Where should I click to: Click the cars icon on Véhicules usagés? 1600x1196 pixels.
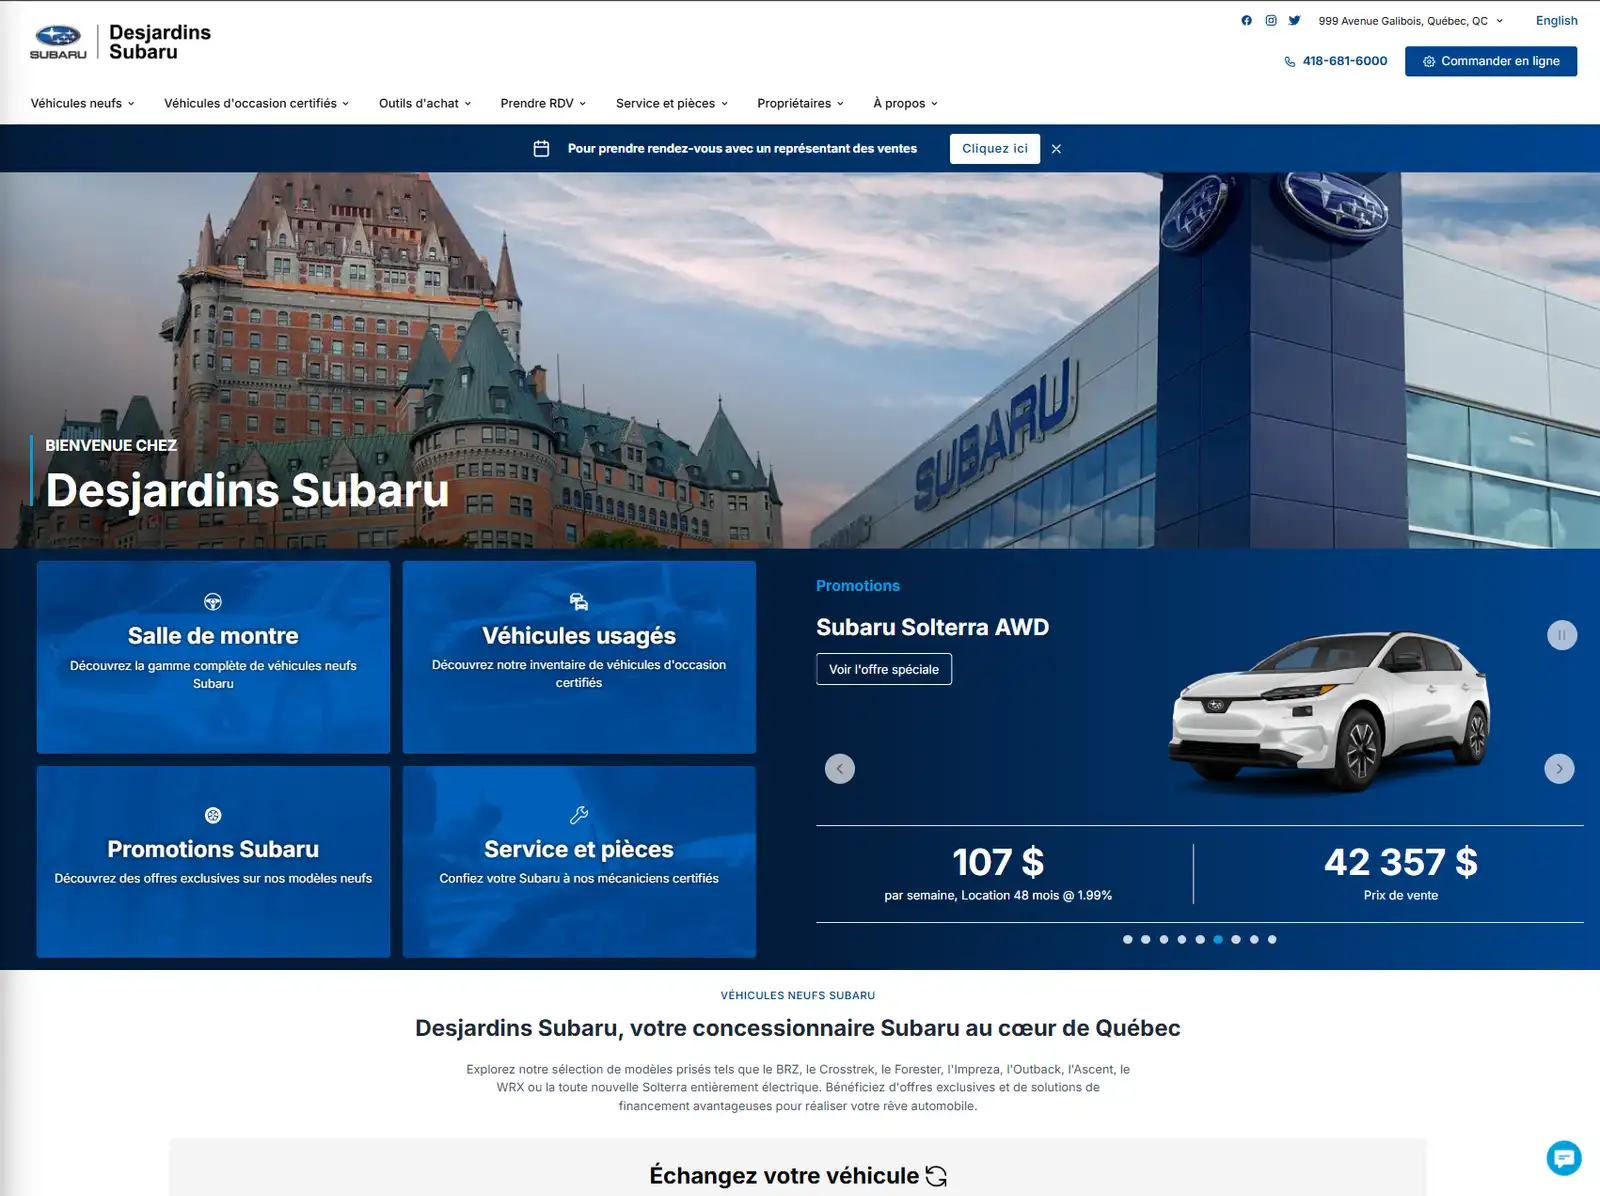click(579, 601)
